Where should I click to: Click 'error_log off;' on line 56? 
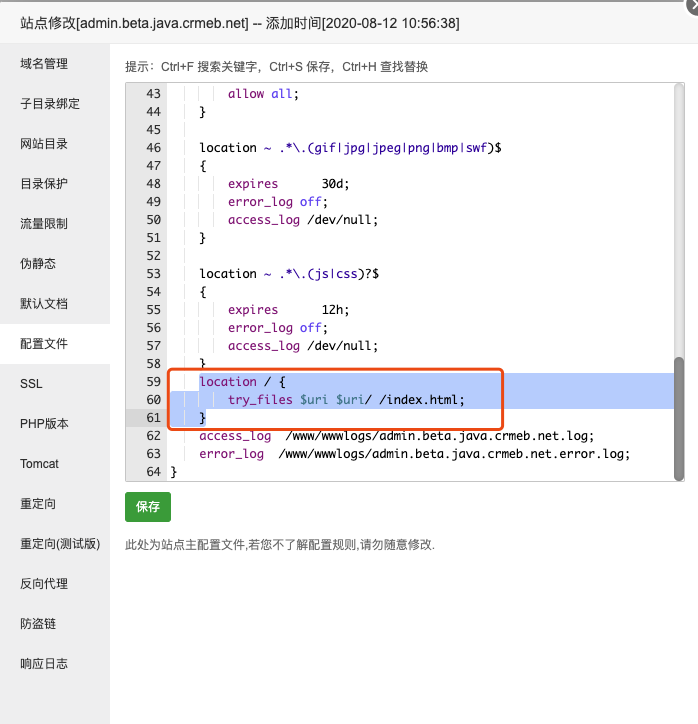[x=277, y=328]
